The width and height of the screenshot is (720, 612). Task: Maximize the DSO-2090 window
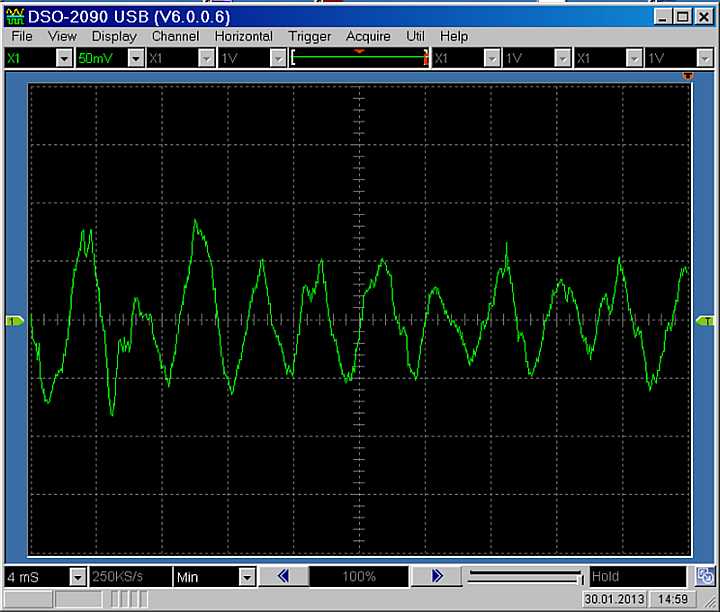tap(682, 16)
